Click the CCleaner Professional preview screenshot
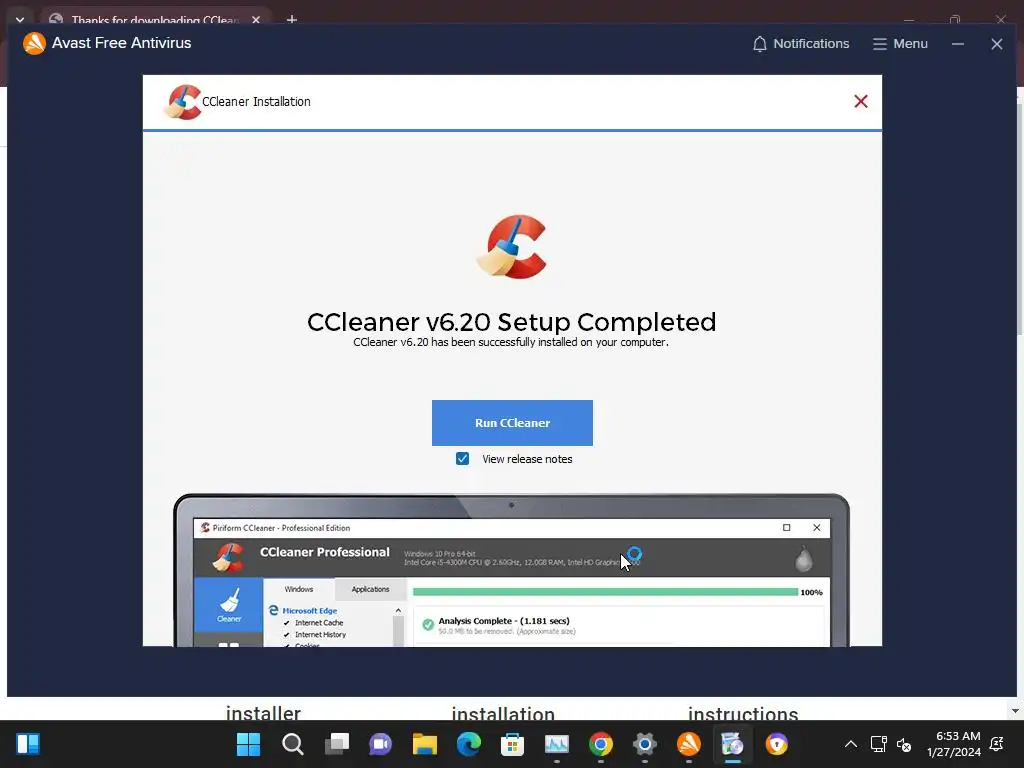The image size is (1024, 768). (511, 570)
